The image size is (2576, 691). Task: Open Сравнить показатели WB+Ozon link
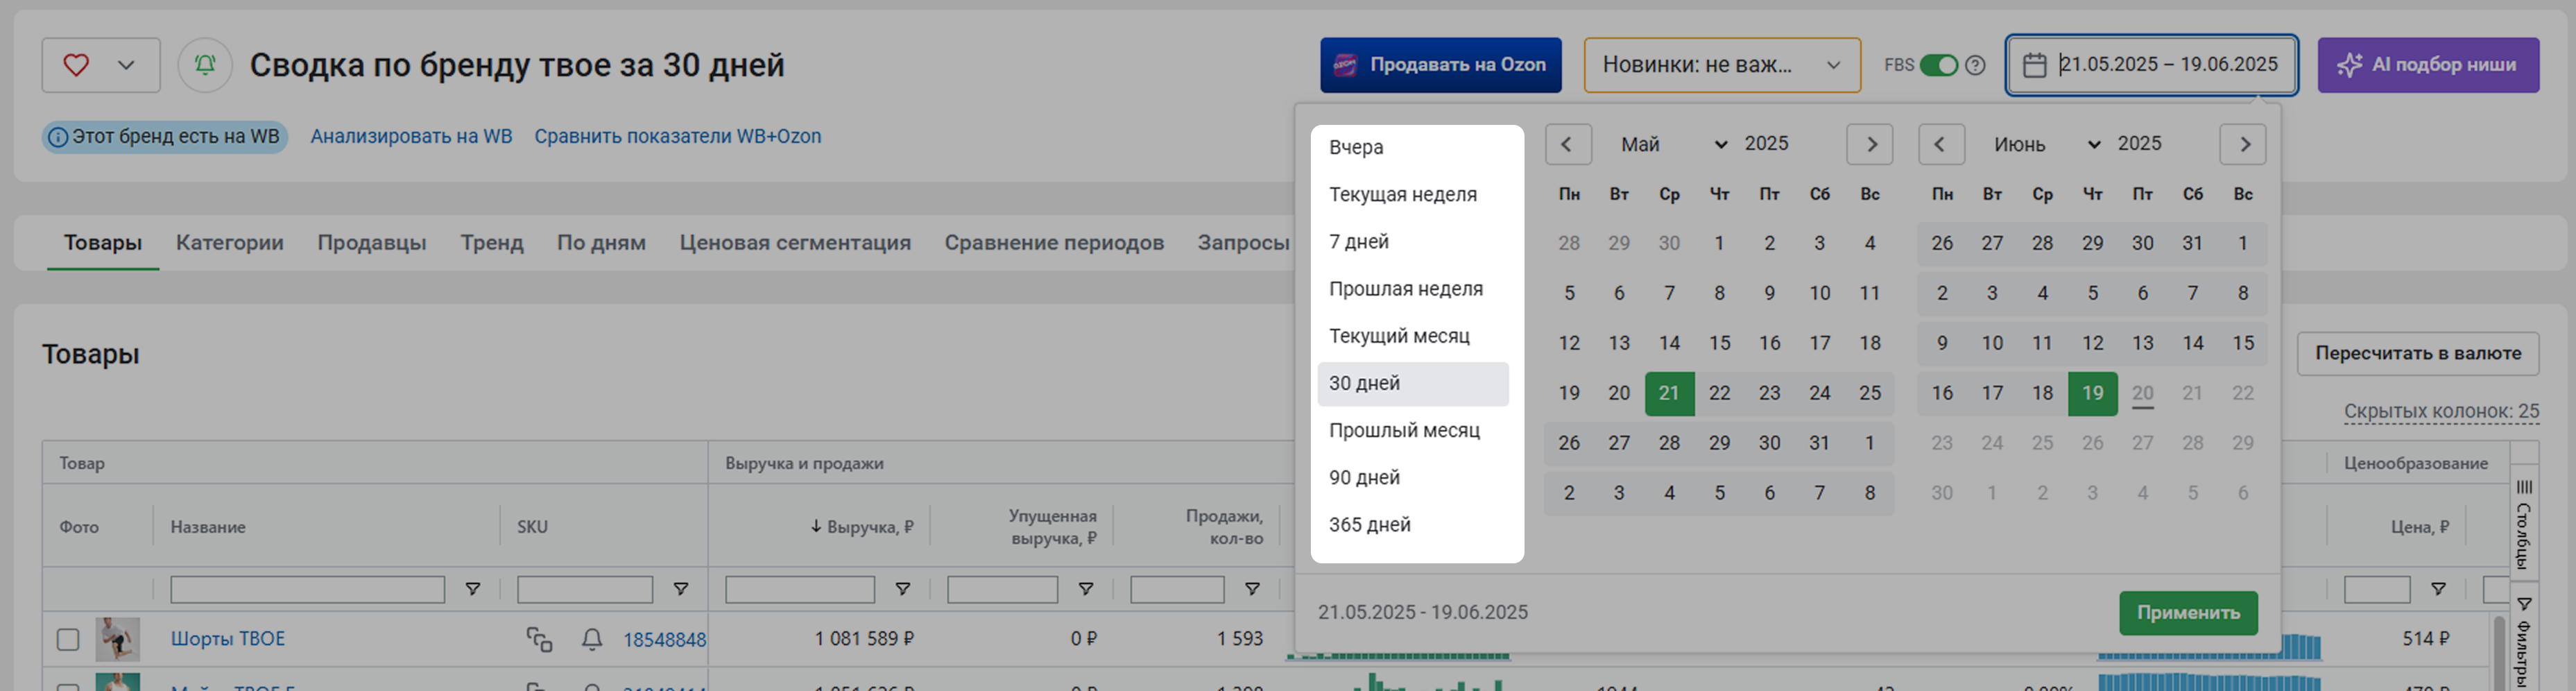click(677, 136)
